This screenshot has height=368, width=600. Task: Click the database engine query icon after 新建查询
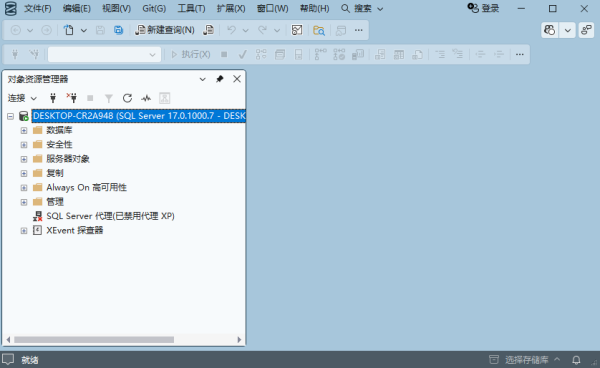(x=209, y=30)
